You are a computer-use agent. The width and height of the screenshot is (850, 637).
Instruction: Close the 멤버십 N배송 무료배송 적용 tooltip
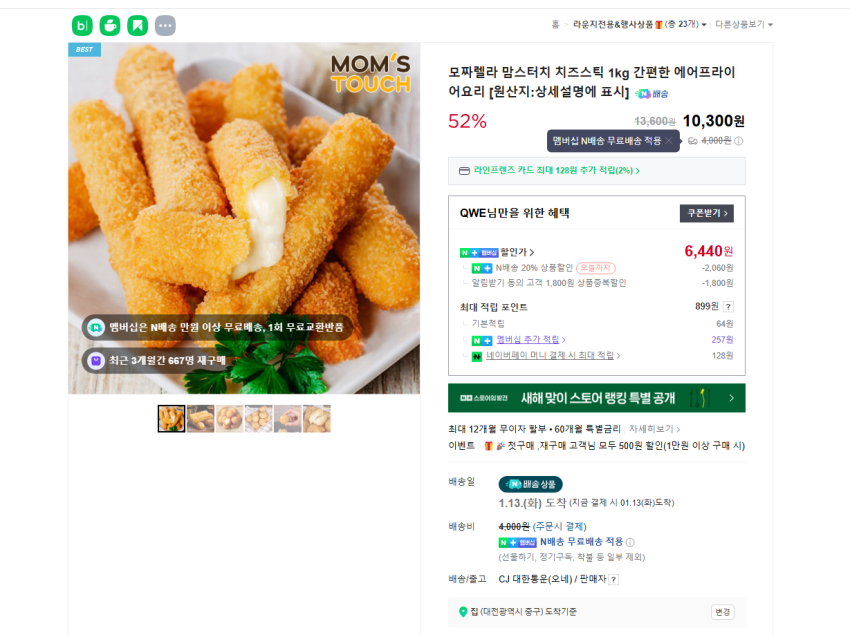coord(669,141)
